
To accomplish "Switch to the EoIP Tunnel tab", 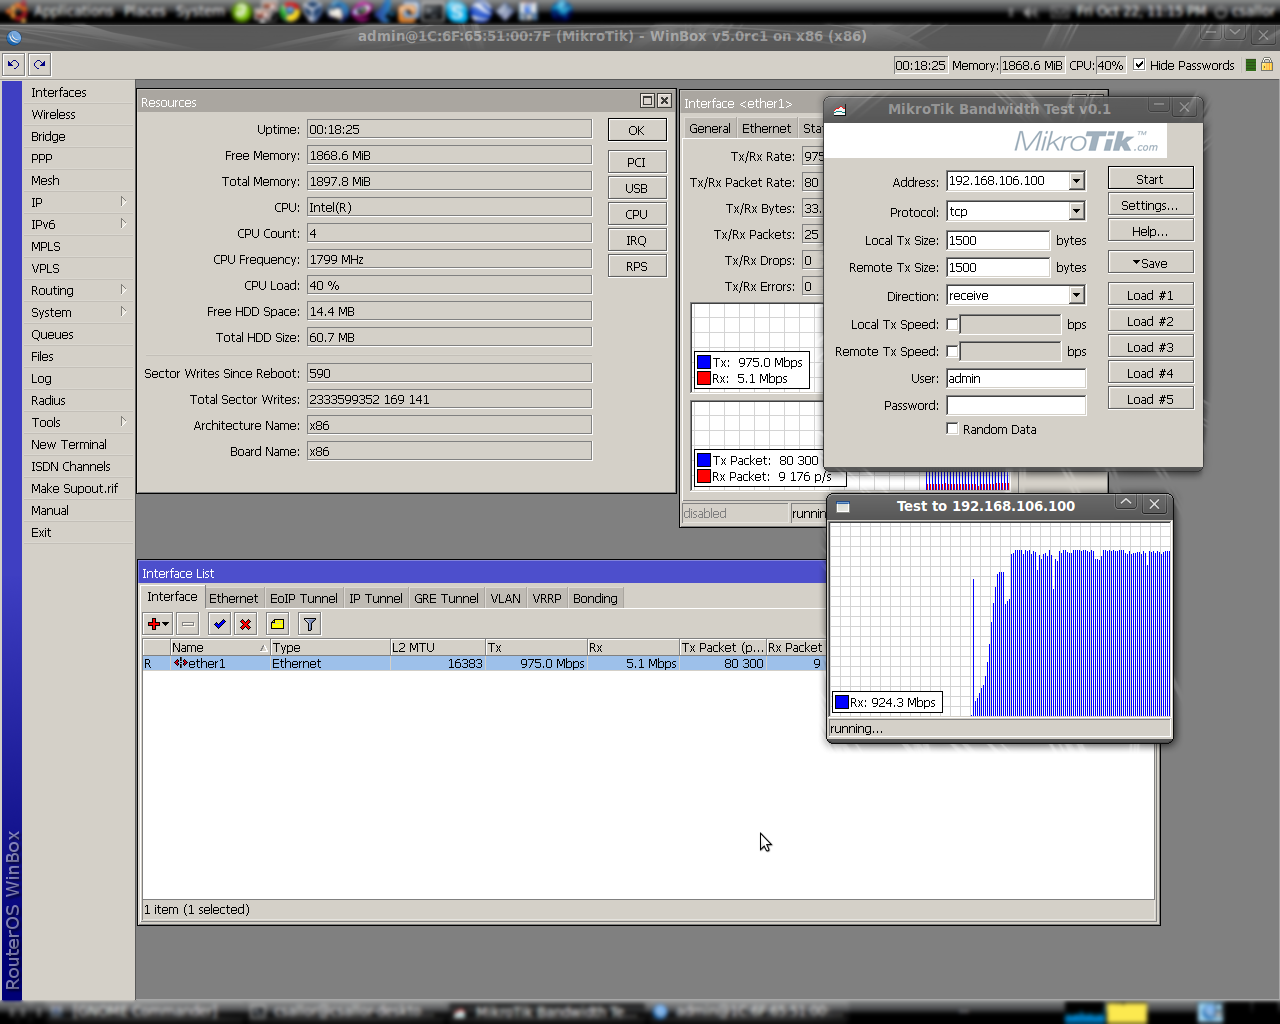I will [x=303, y=598].
